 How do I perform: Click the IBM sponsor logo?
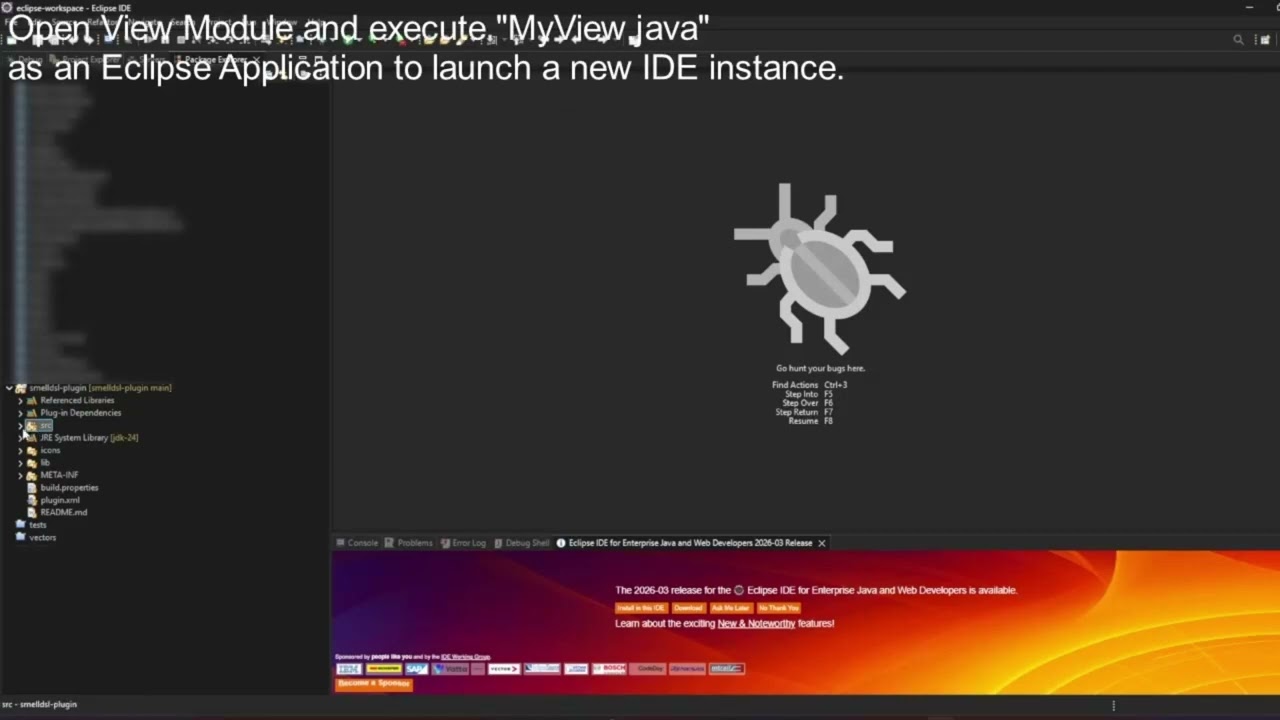(x=349, y=669)
